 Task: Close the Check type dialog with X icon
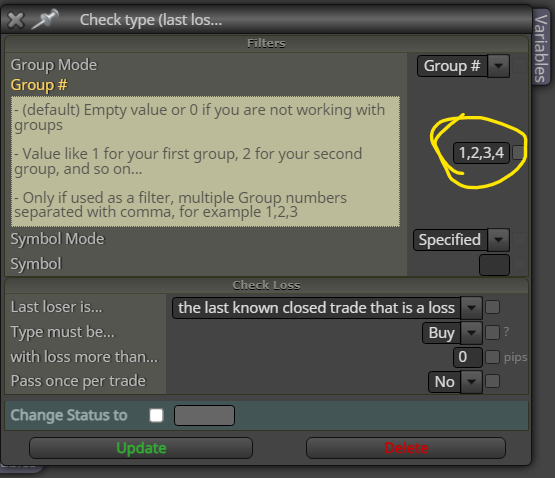click(x=15, y=19)
